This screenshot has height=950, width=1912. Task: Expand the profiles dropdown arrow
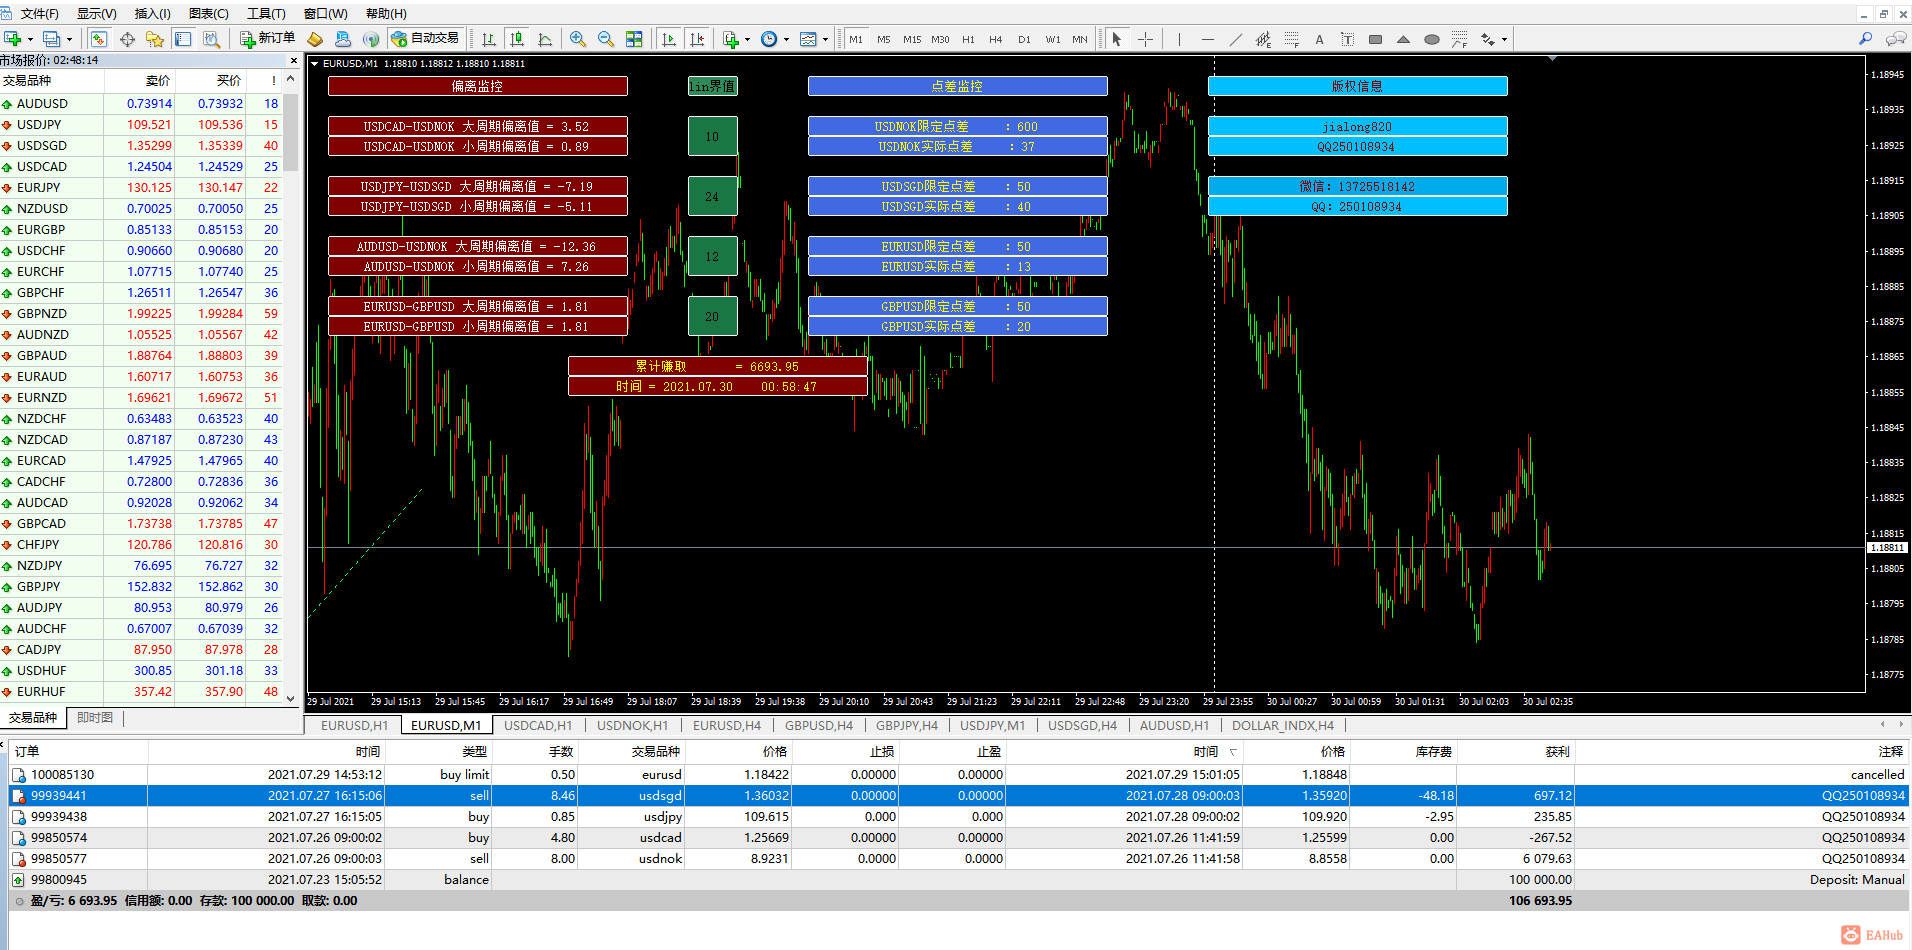coord(69,40)
